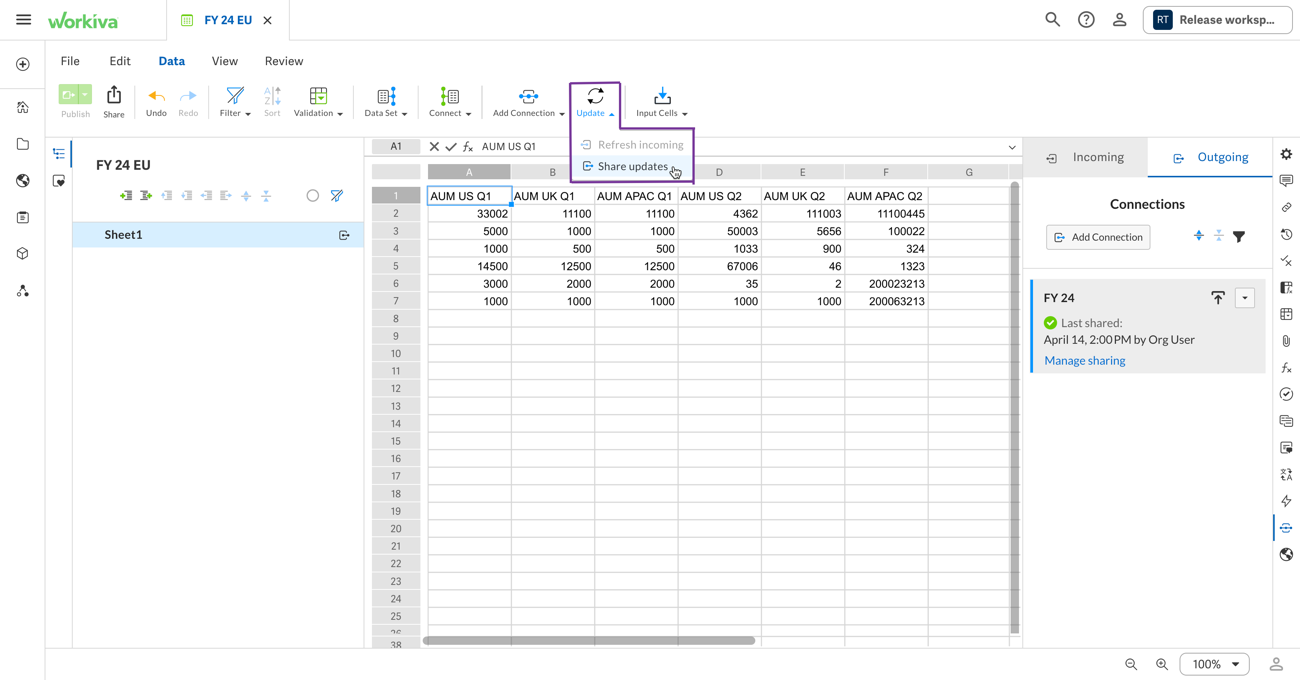This screenshot has height=680, width=1300.
Task: Expand the formula bar chevron
Action: 1012,147
